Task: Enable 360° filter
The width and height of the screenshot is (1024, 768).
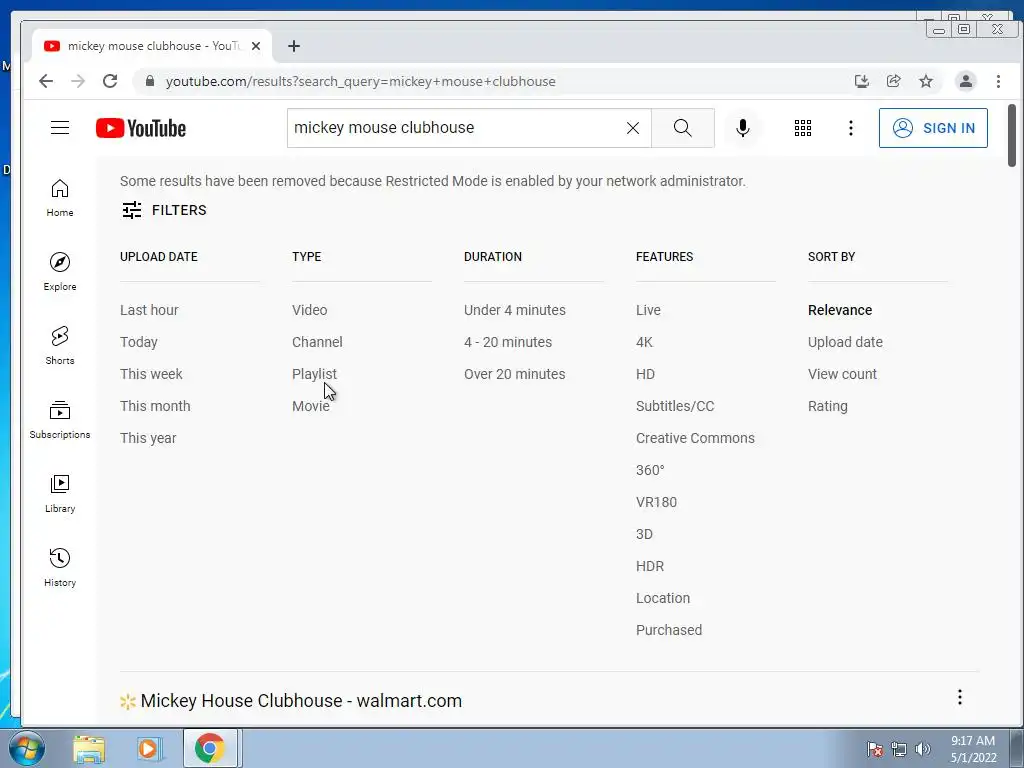Action: (x=650, y=470)
